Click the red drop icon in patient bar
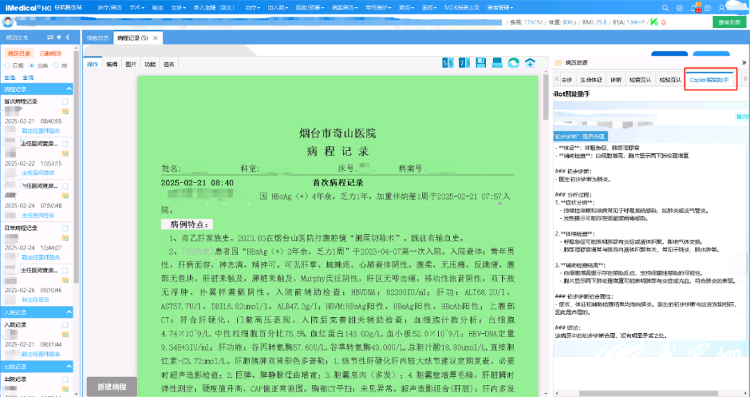The width and height of the screenshot is (750, 397). 663,22
